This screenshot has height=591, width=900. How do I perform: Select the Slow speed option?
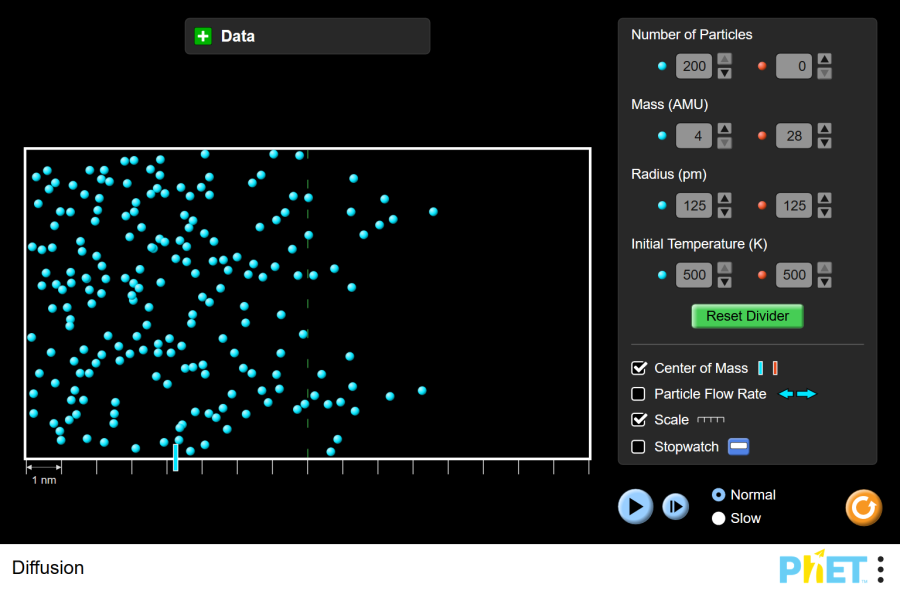click(718, 518)
